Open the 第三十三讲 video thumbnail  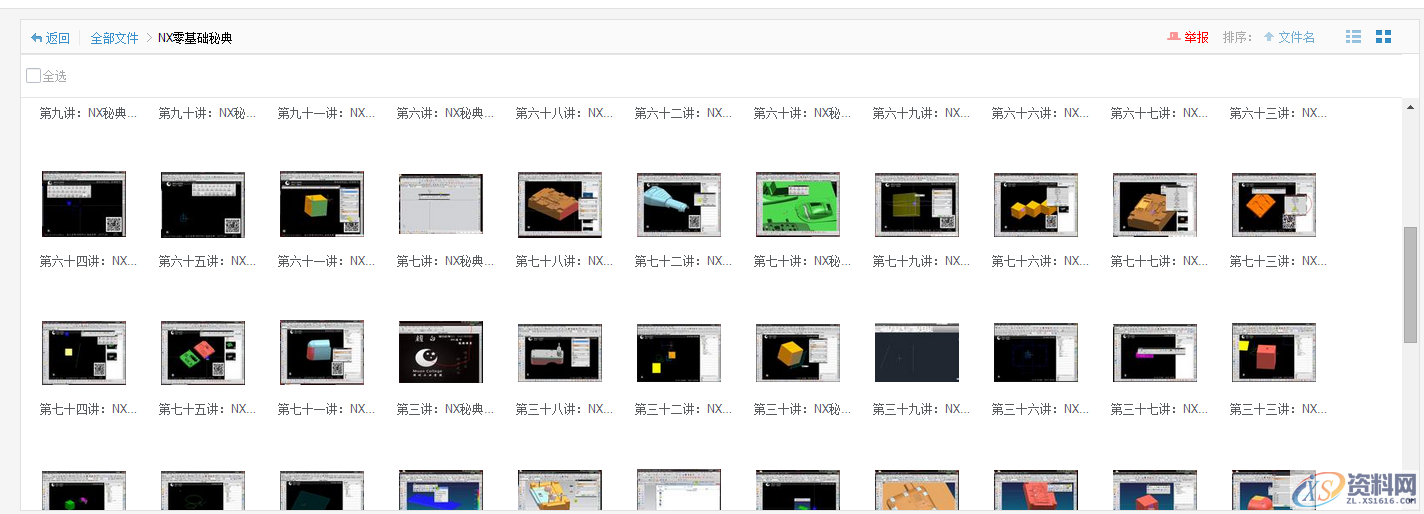click(x=1274, y=353)
